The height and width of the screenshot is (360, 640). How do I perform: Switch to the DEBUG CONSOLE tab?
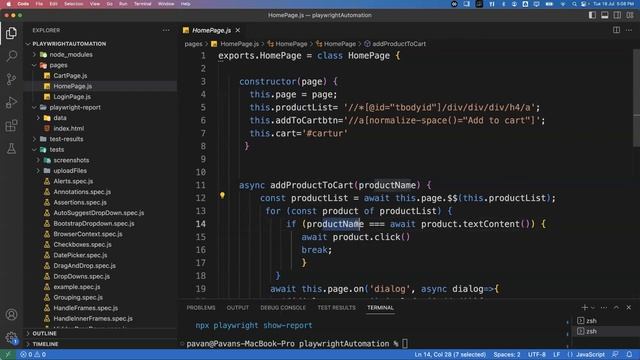click(x=283, y=308)
